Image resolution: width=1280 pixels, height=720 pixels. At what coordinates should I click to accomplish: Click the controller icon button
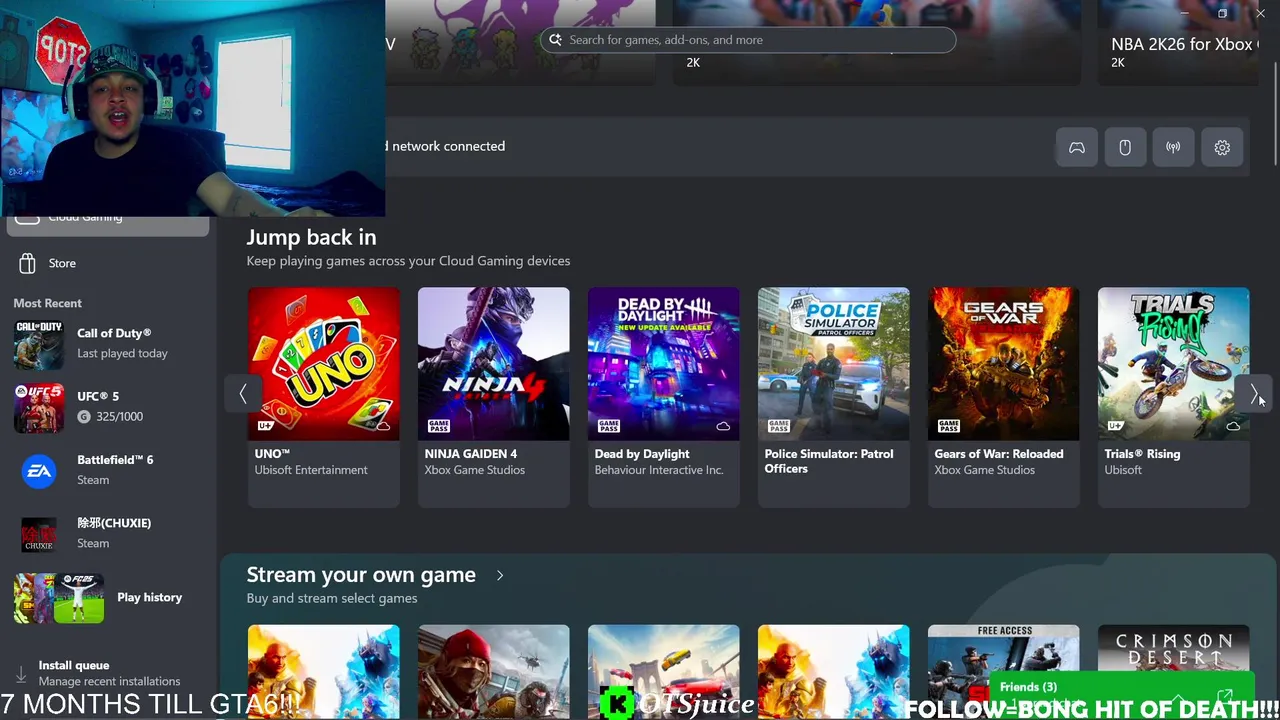click(x=1077, y=147)
